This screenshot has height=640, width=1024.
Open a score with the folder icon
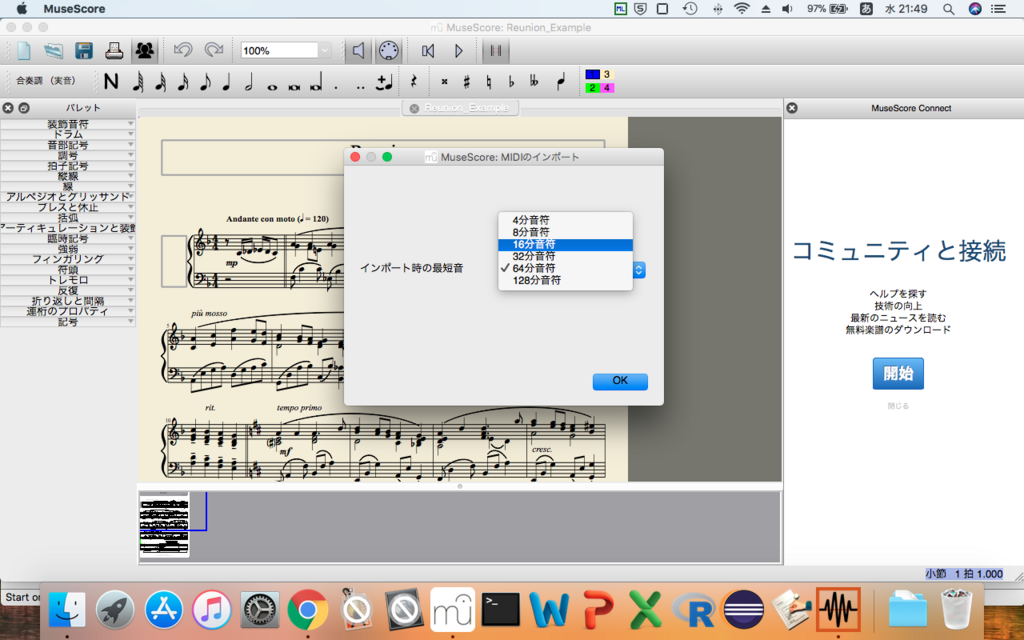click(x=54, y=50)
